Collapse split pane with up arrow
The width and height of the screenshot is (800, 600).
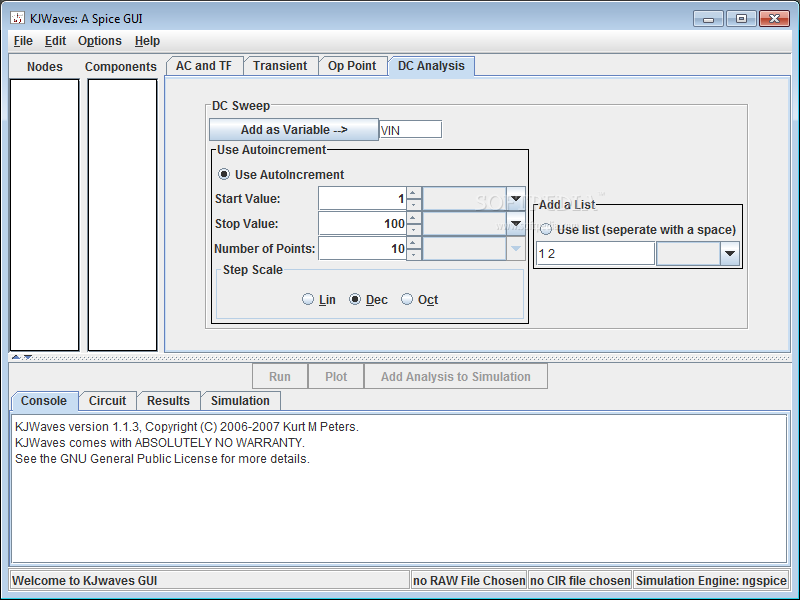[x=16, y=357]
